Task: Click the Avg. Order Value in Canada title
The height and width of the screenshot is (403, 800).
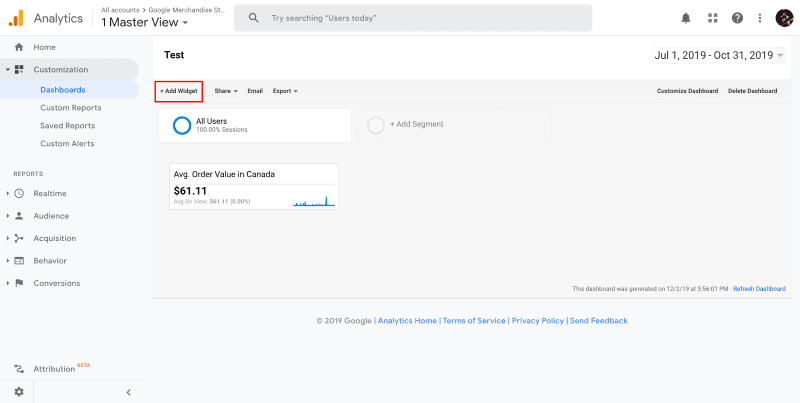Action: tap(224, 174)
